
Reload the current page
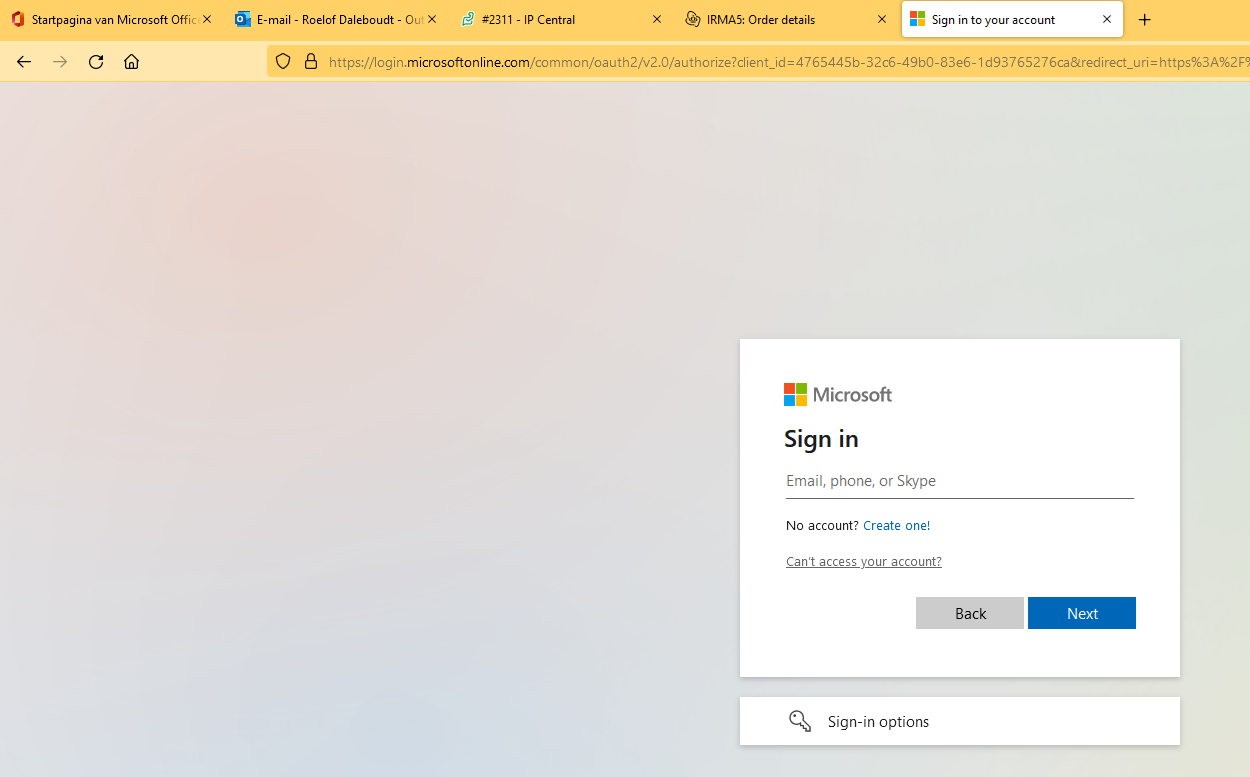tap(96, 62)
